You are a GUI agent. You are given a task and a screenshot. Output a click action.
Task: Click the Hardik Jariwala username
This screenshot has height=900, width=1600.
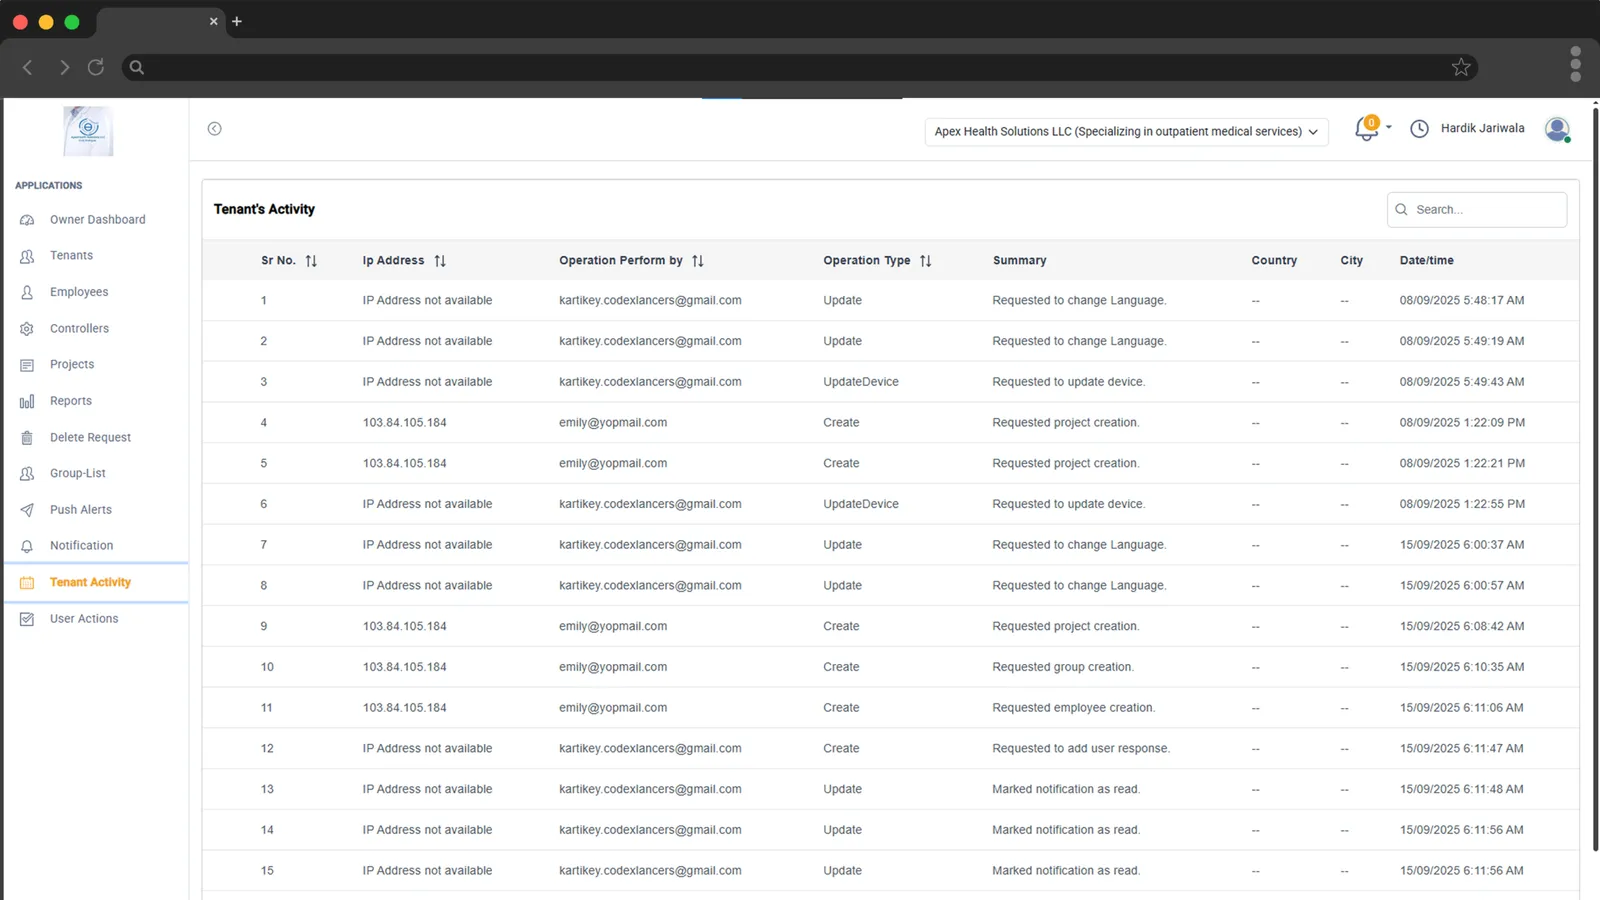1482,129
